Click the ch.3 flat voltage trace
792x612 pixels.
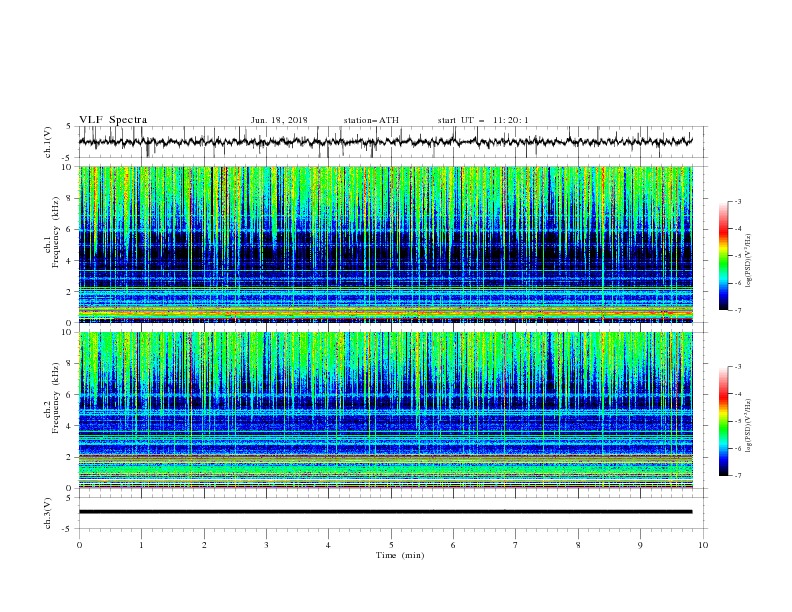[385, 512]
